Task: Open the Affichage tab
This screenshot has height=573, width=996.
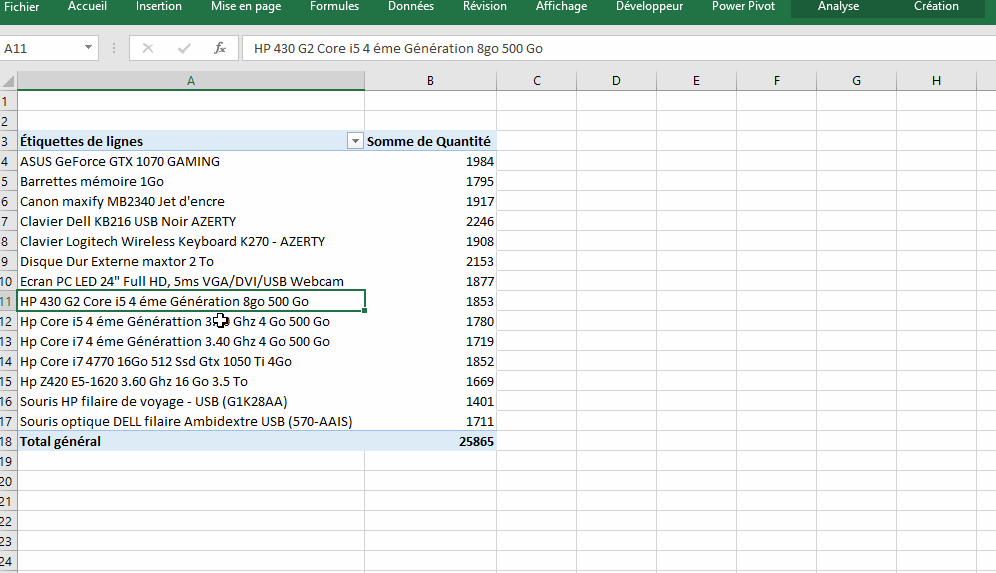Action: (x=562, y=7)
